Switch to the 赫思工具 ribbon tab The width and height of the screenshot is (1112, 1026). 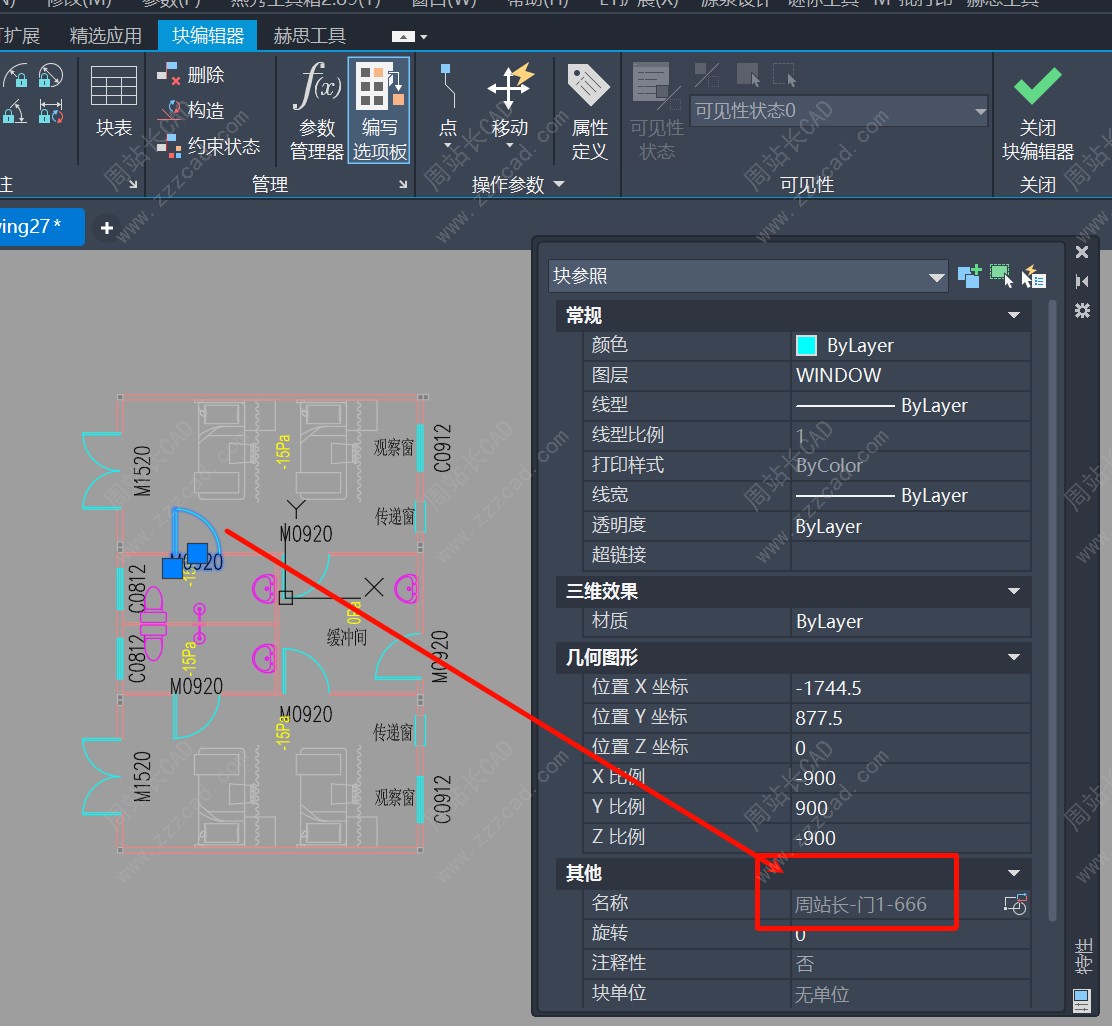pyautogui.click(x=309, y=36)
